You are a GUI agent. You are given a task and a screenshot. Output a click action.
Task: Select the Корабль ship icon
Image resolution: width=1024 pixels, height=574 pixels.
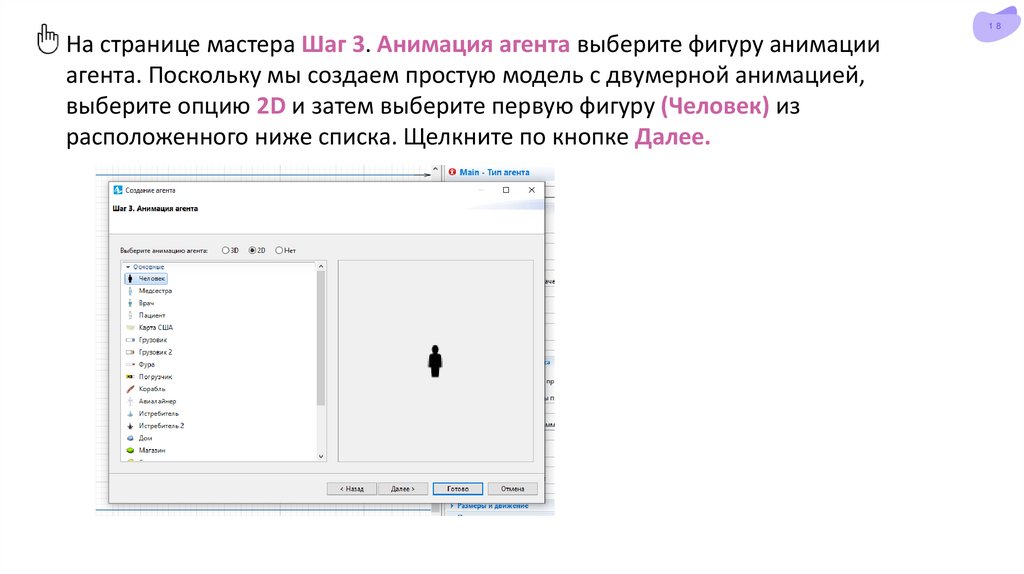(x=130, y=389)
